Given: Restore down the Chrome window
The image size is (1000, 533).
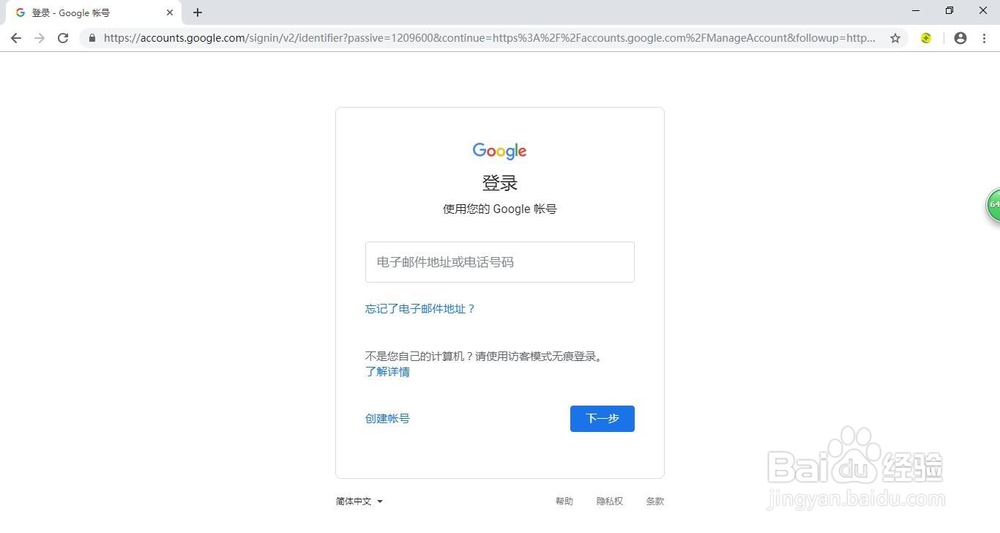Looking at the screenshot, I should (949, 11).
